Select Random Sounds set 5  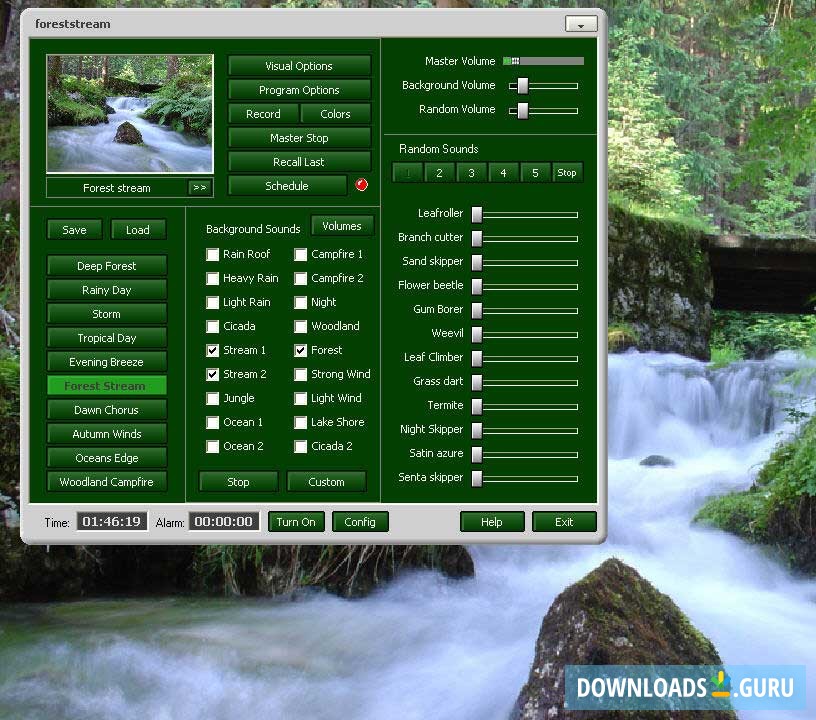click(536, 173)
